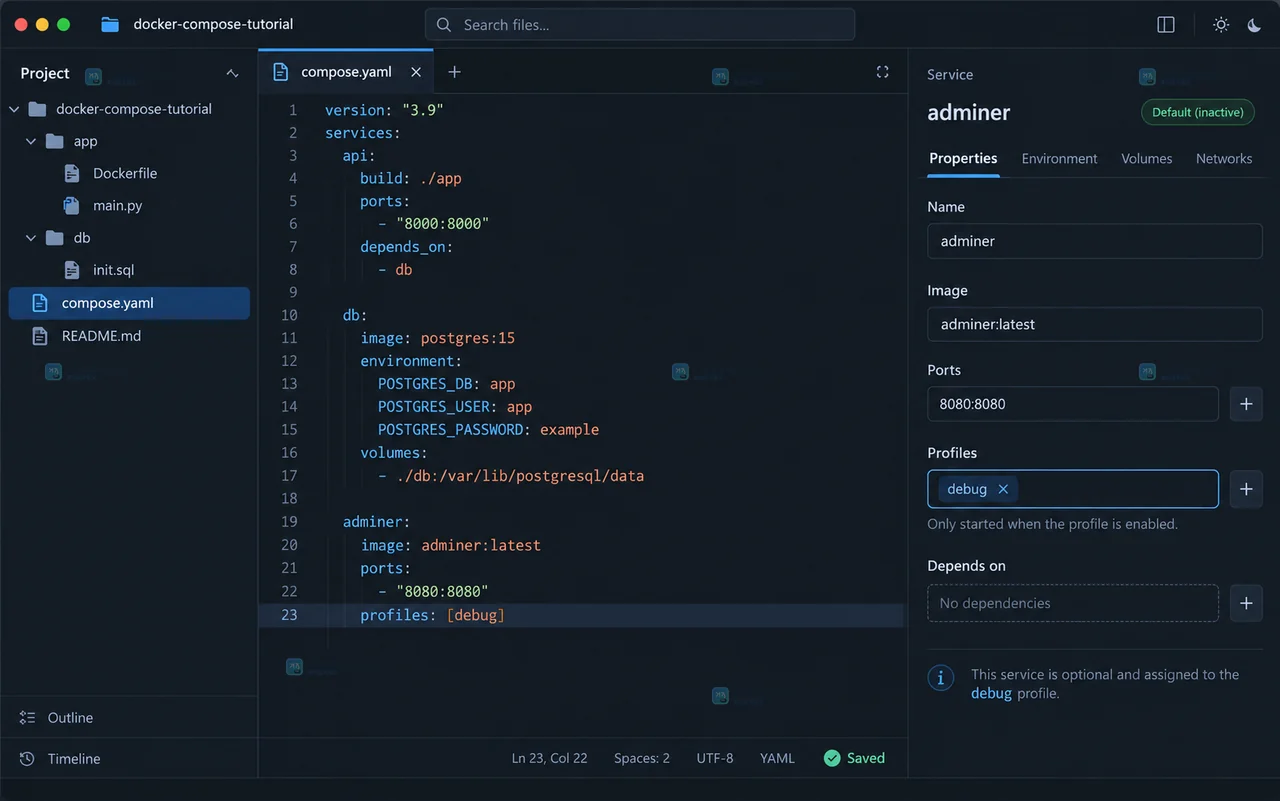Select compose.yaml in the project tree
Image resolution: width=1280 pixels, height=801 pixels.
129,303
